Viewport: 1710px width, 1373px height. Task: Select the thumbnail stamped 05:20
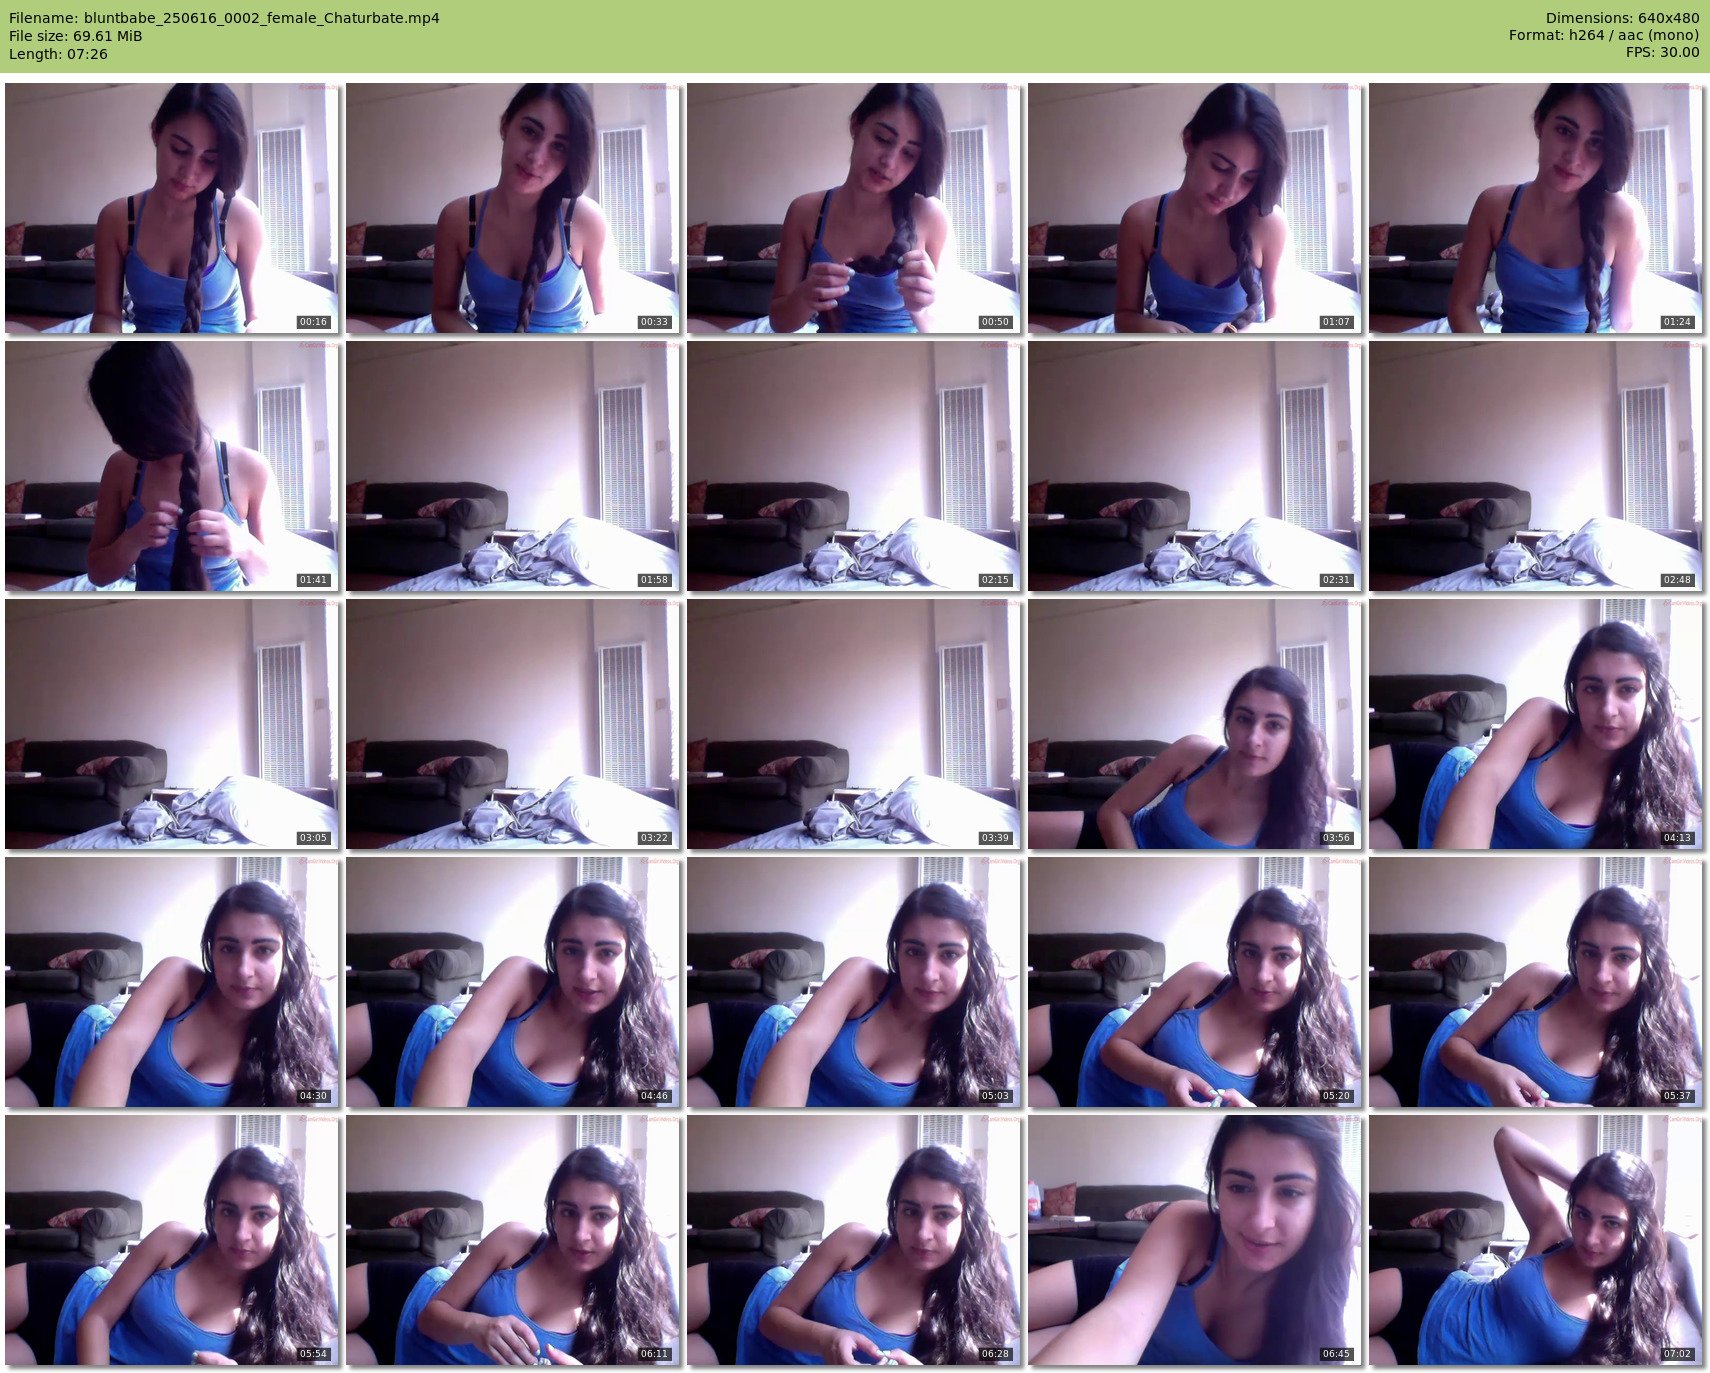pyautogui.click(x=1194, y=982)
